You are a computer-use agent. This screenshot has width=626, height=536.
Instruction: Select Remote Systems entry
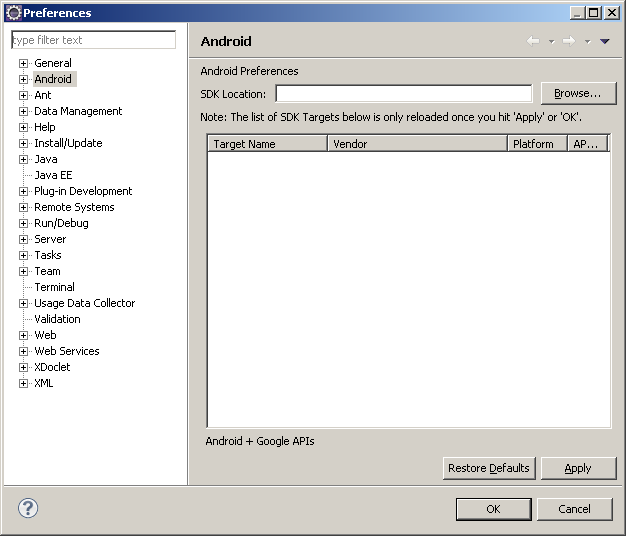(74, 207)
